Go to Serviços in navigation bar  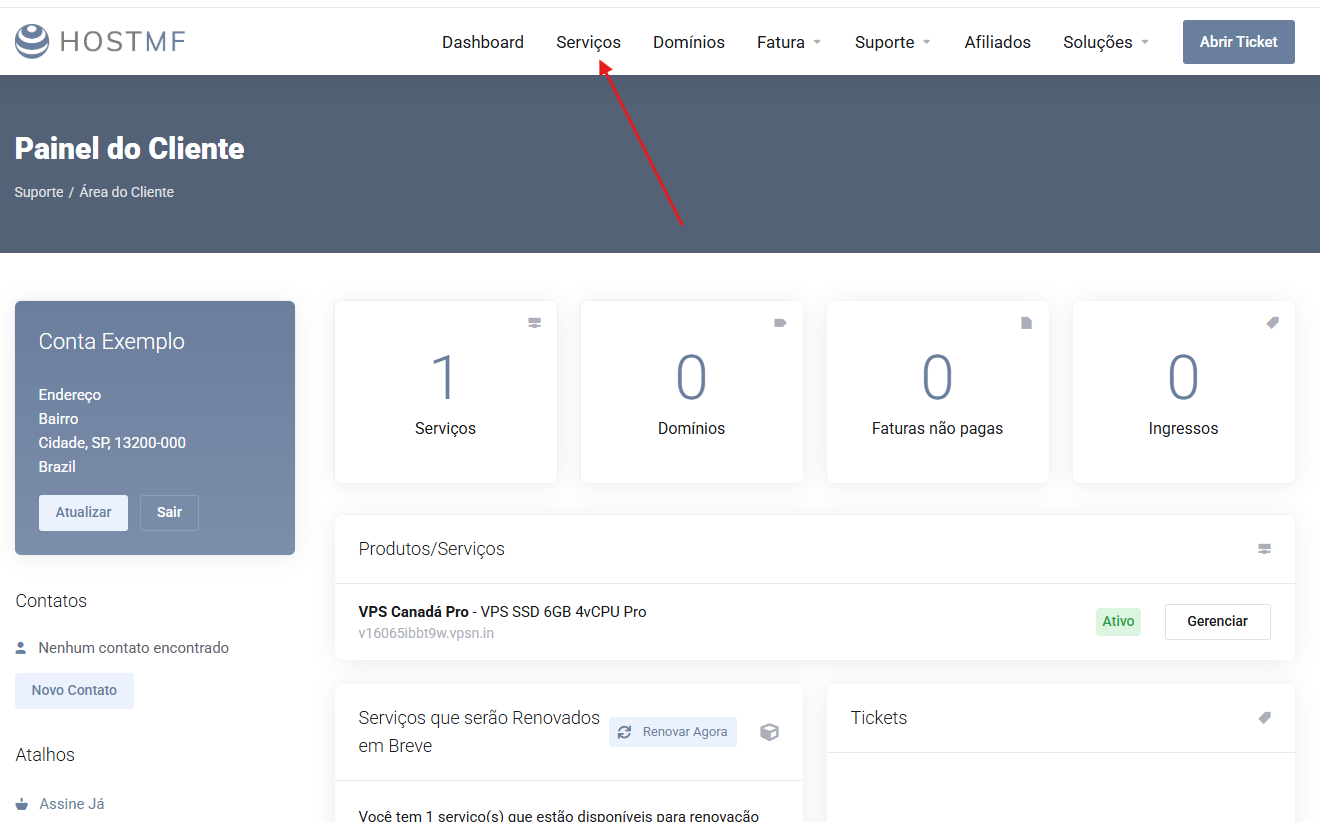tap(588, 42)
